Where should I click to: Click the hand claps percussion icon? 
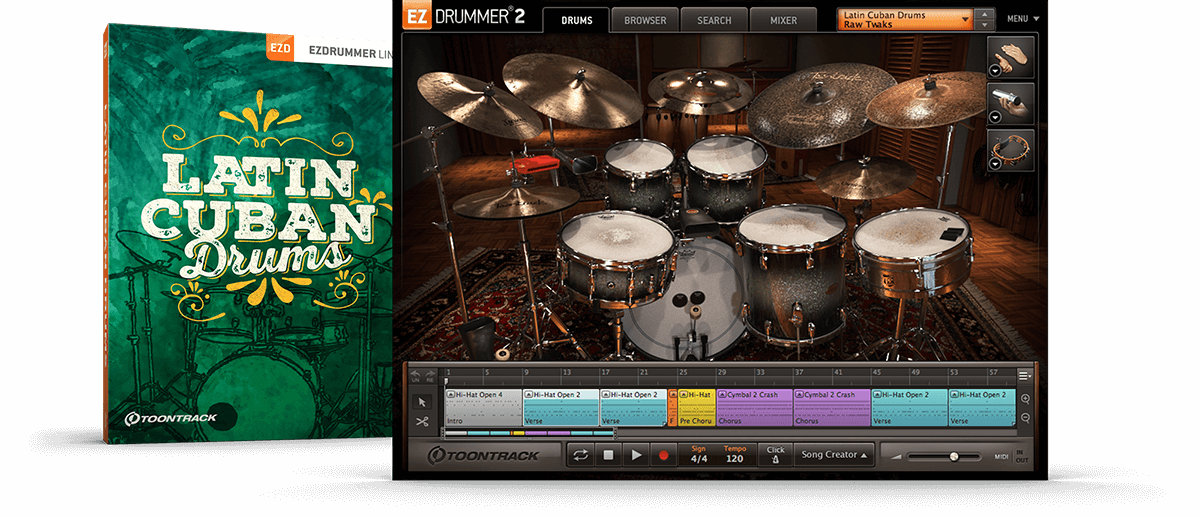tap(1010, 56)
